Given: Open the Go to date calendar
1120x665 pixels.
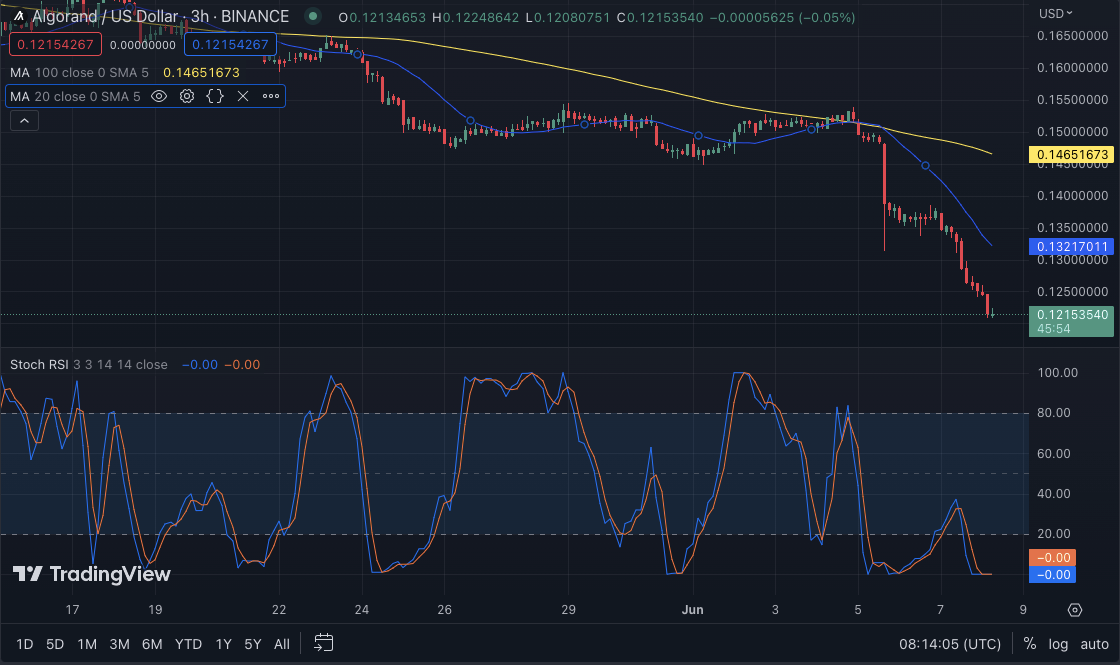Looking at the screenshot, I should click(x=323, y=643).
